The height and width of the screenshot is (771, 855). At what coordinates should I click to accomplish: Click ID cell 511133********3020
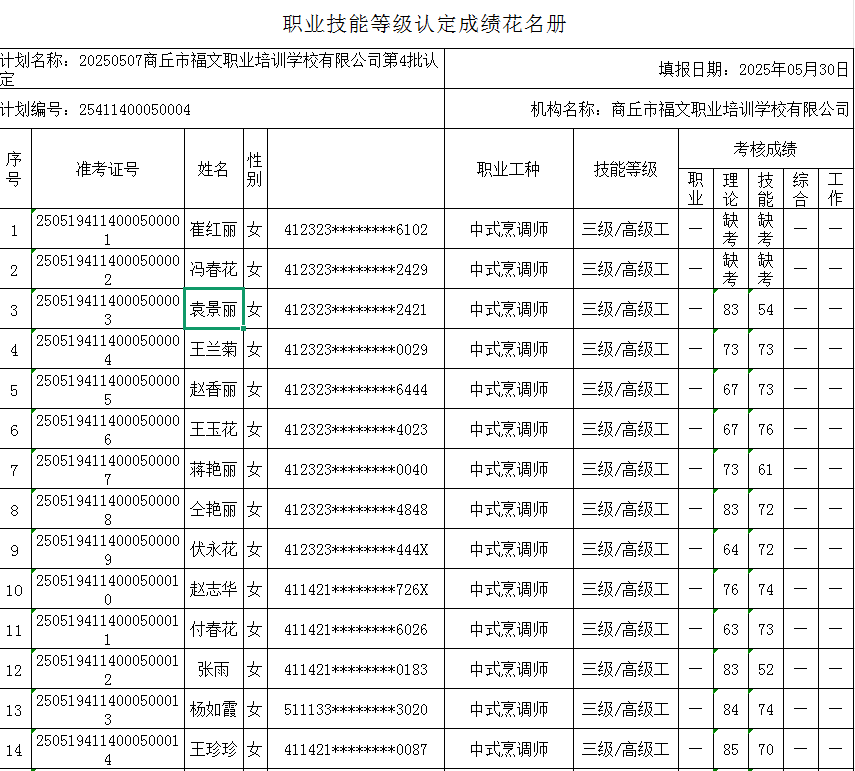[356, 709]
